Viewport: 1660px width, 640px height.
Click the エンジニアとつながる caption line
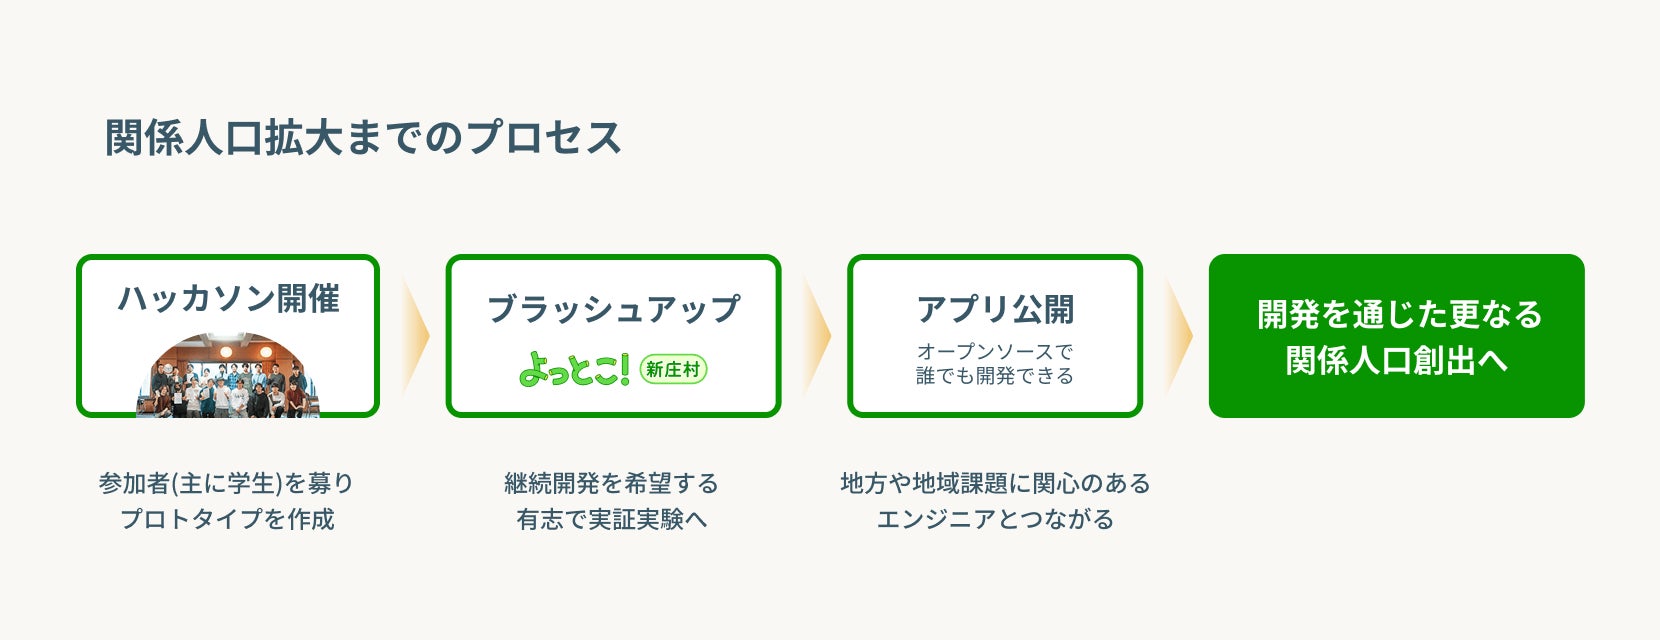(x=995, y=519)
